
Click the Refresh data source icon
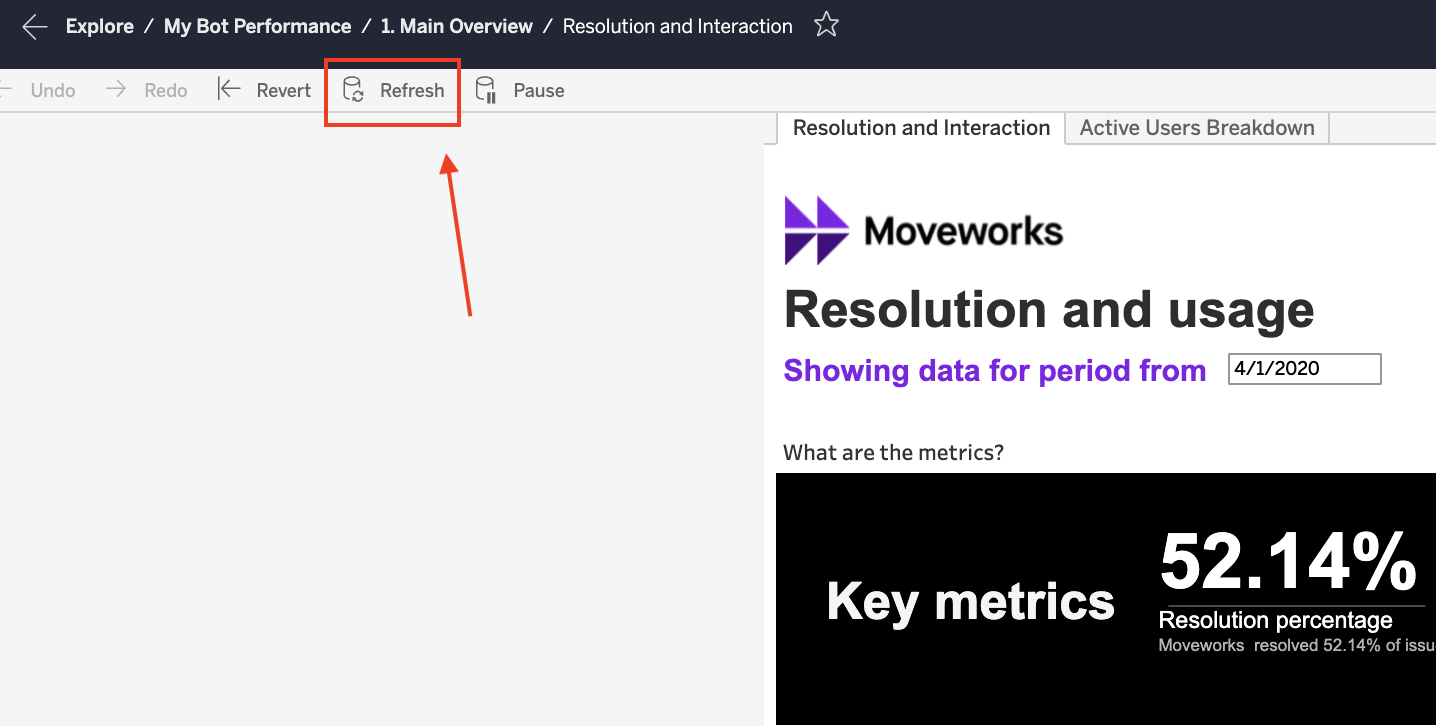pyautogui.click(x=353, y=90)
